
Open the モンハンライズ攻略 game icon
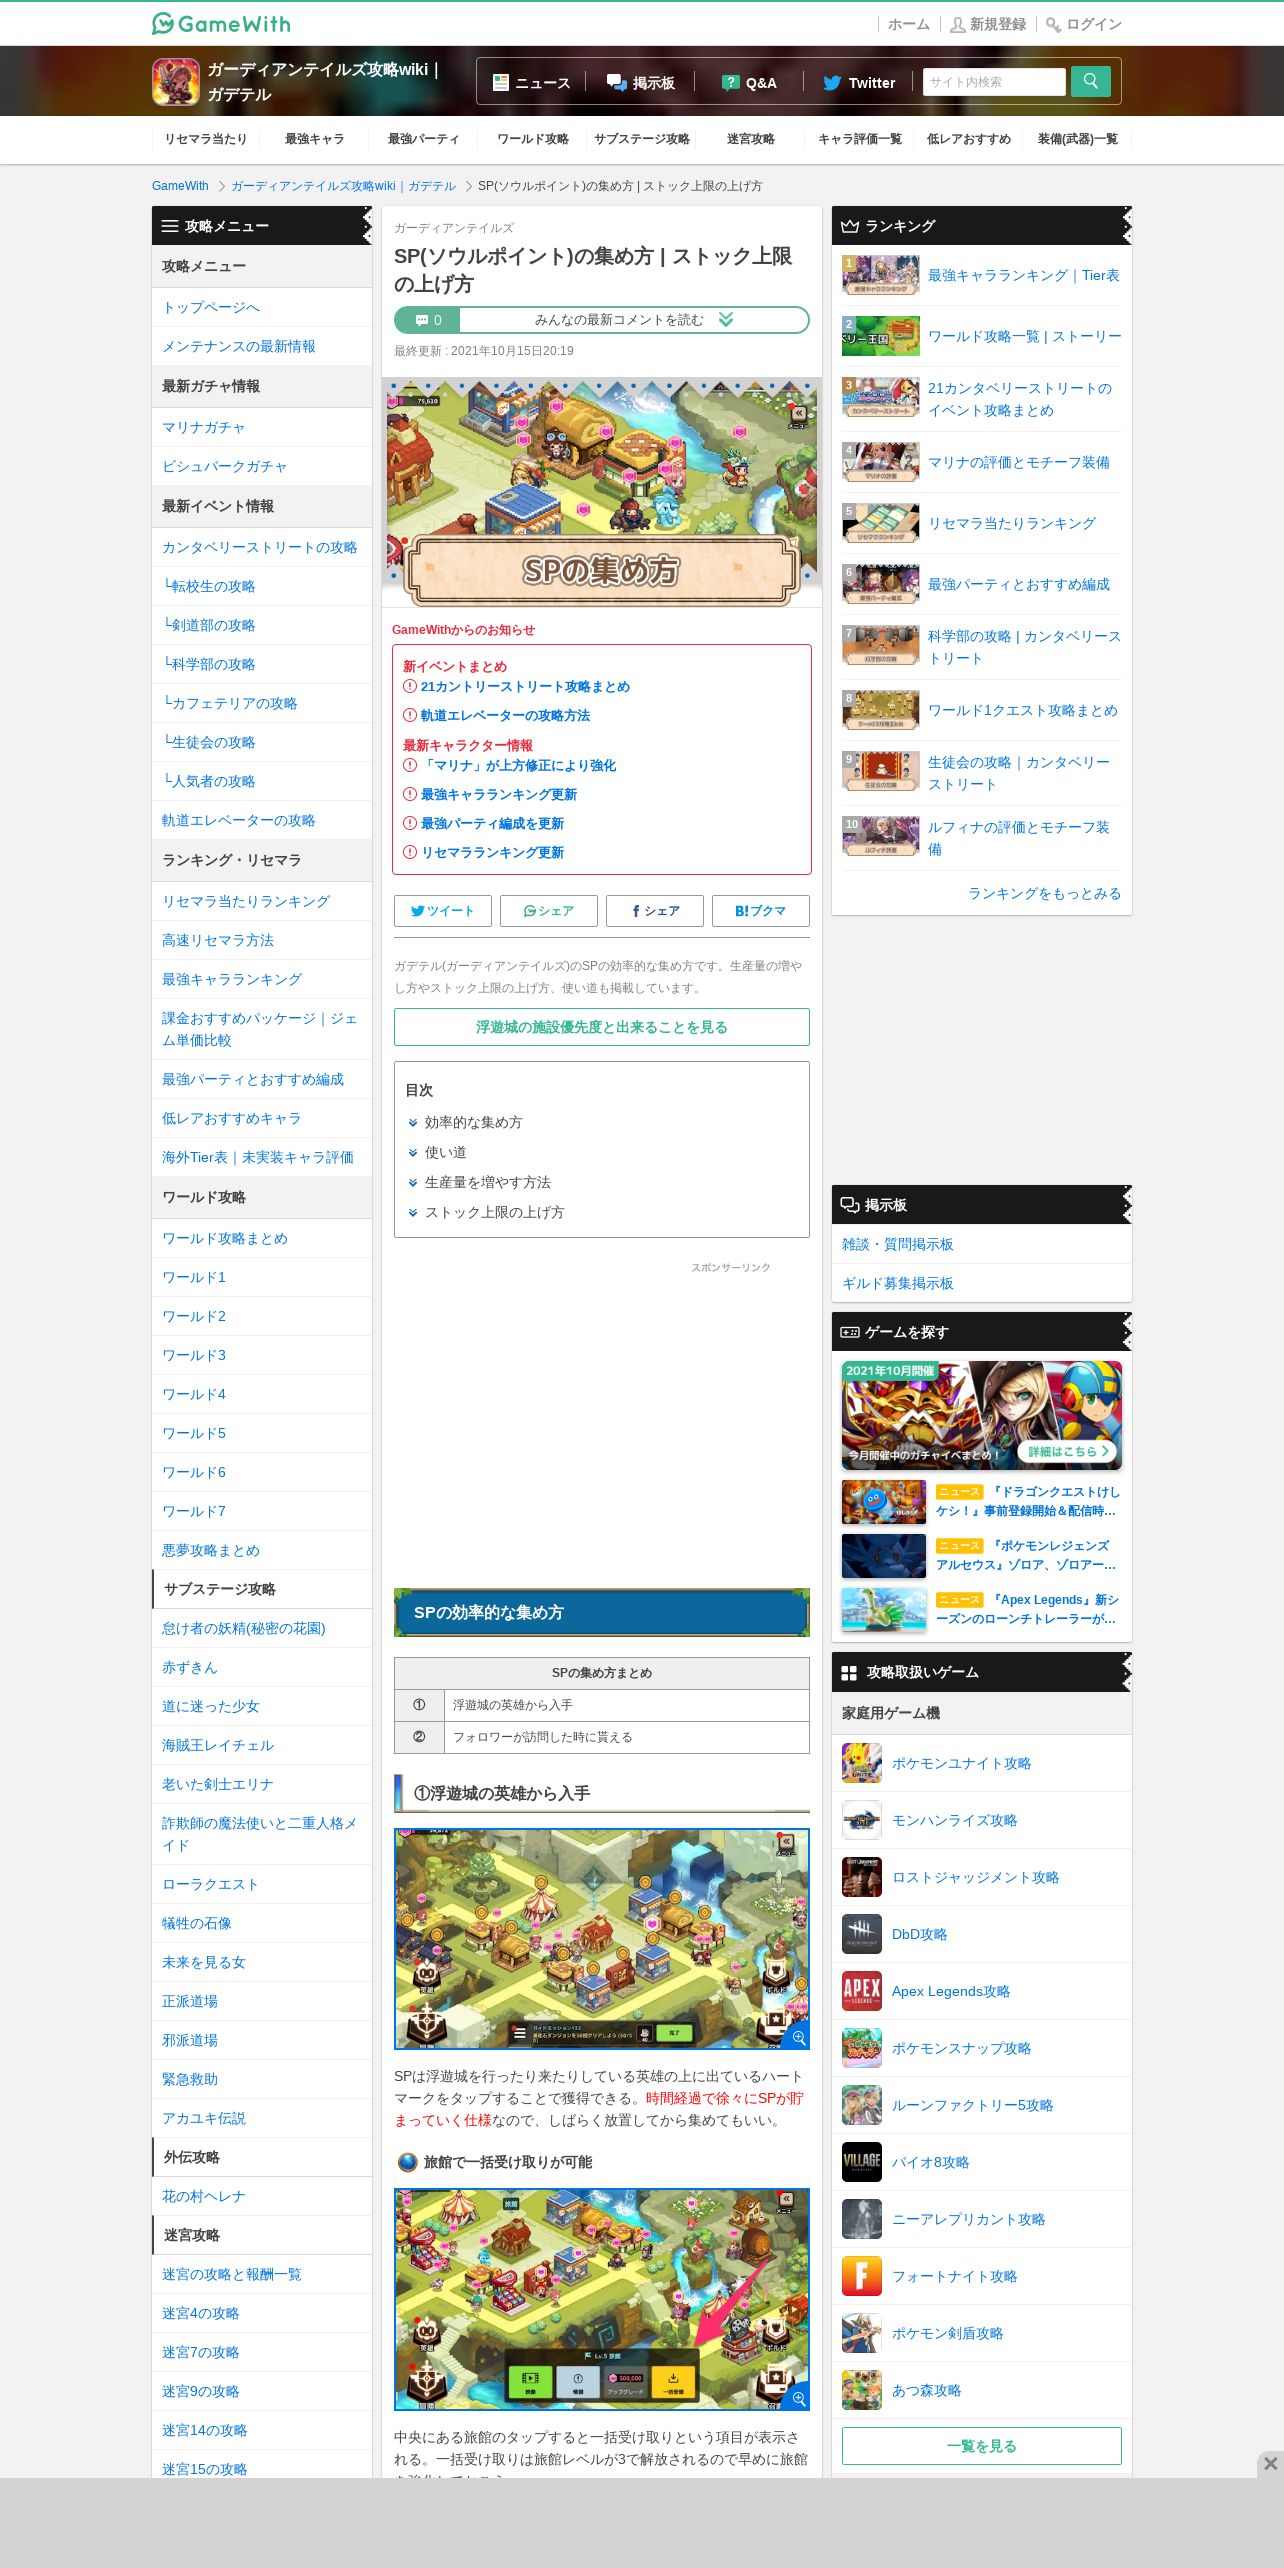click(x=862, y=1820)
